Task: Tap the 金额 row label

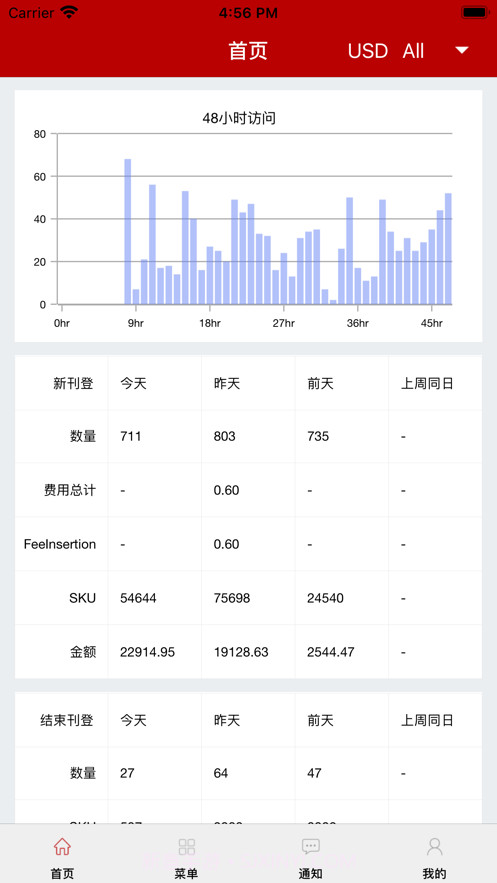Action: tap(83, 652)
